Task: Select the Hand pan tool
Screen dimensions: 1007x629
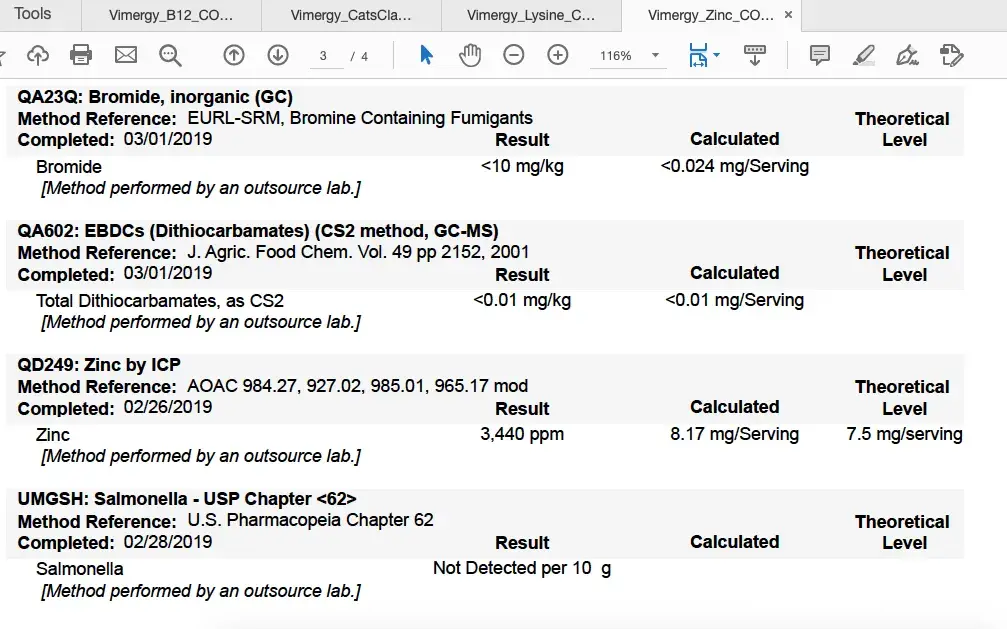Action: (x=470, y=56)
